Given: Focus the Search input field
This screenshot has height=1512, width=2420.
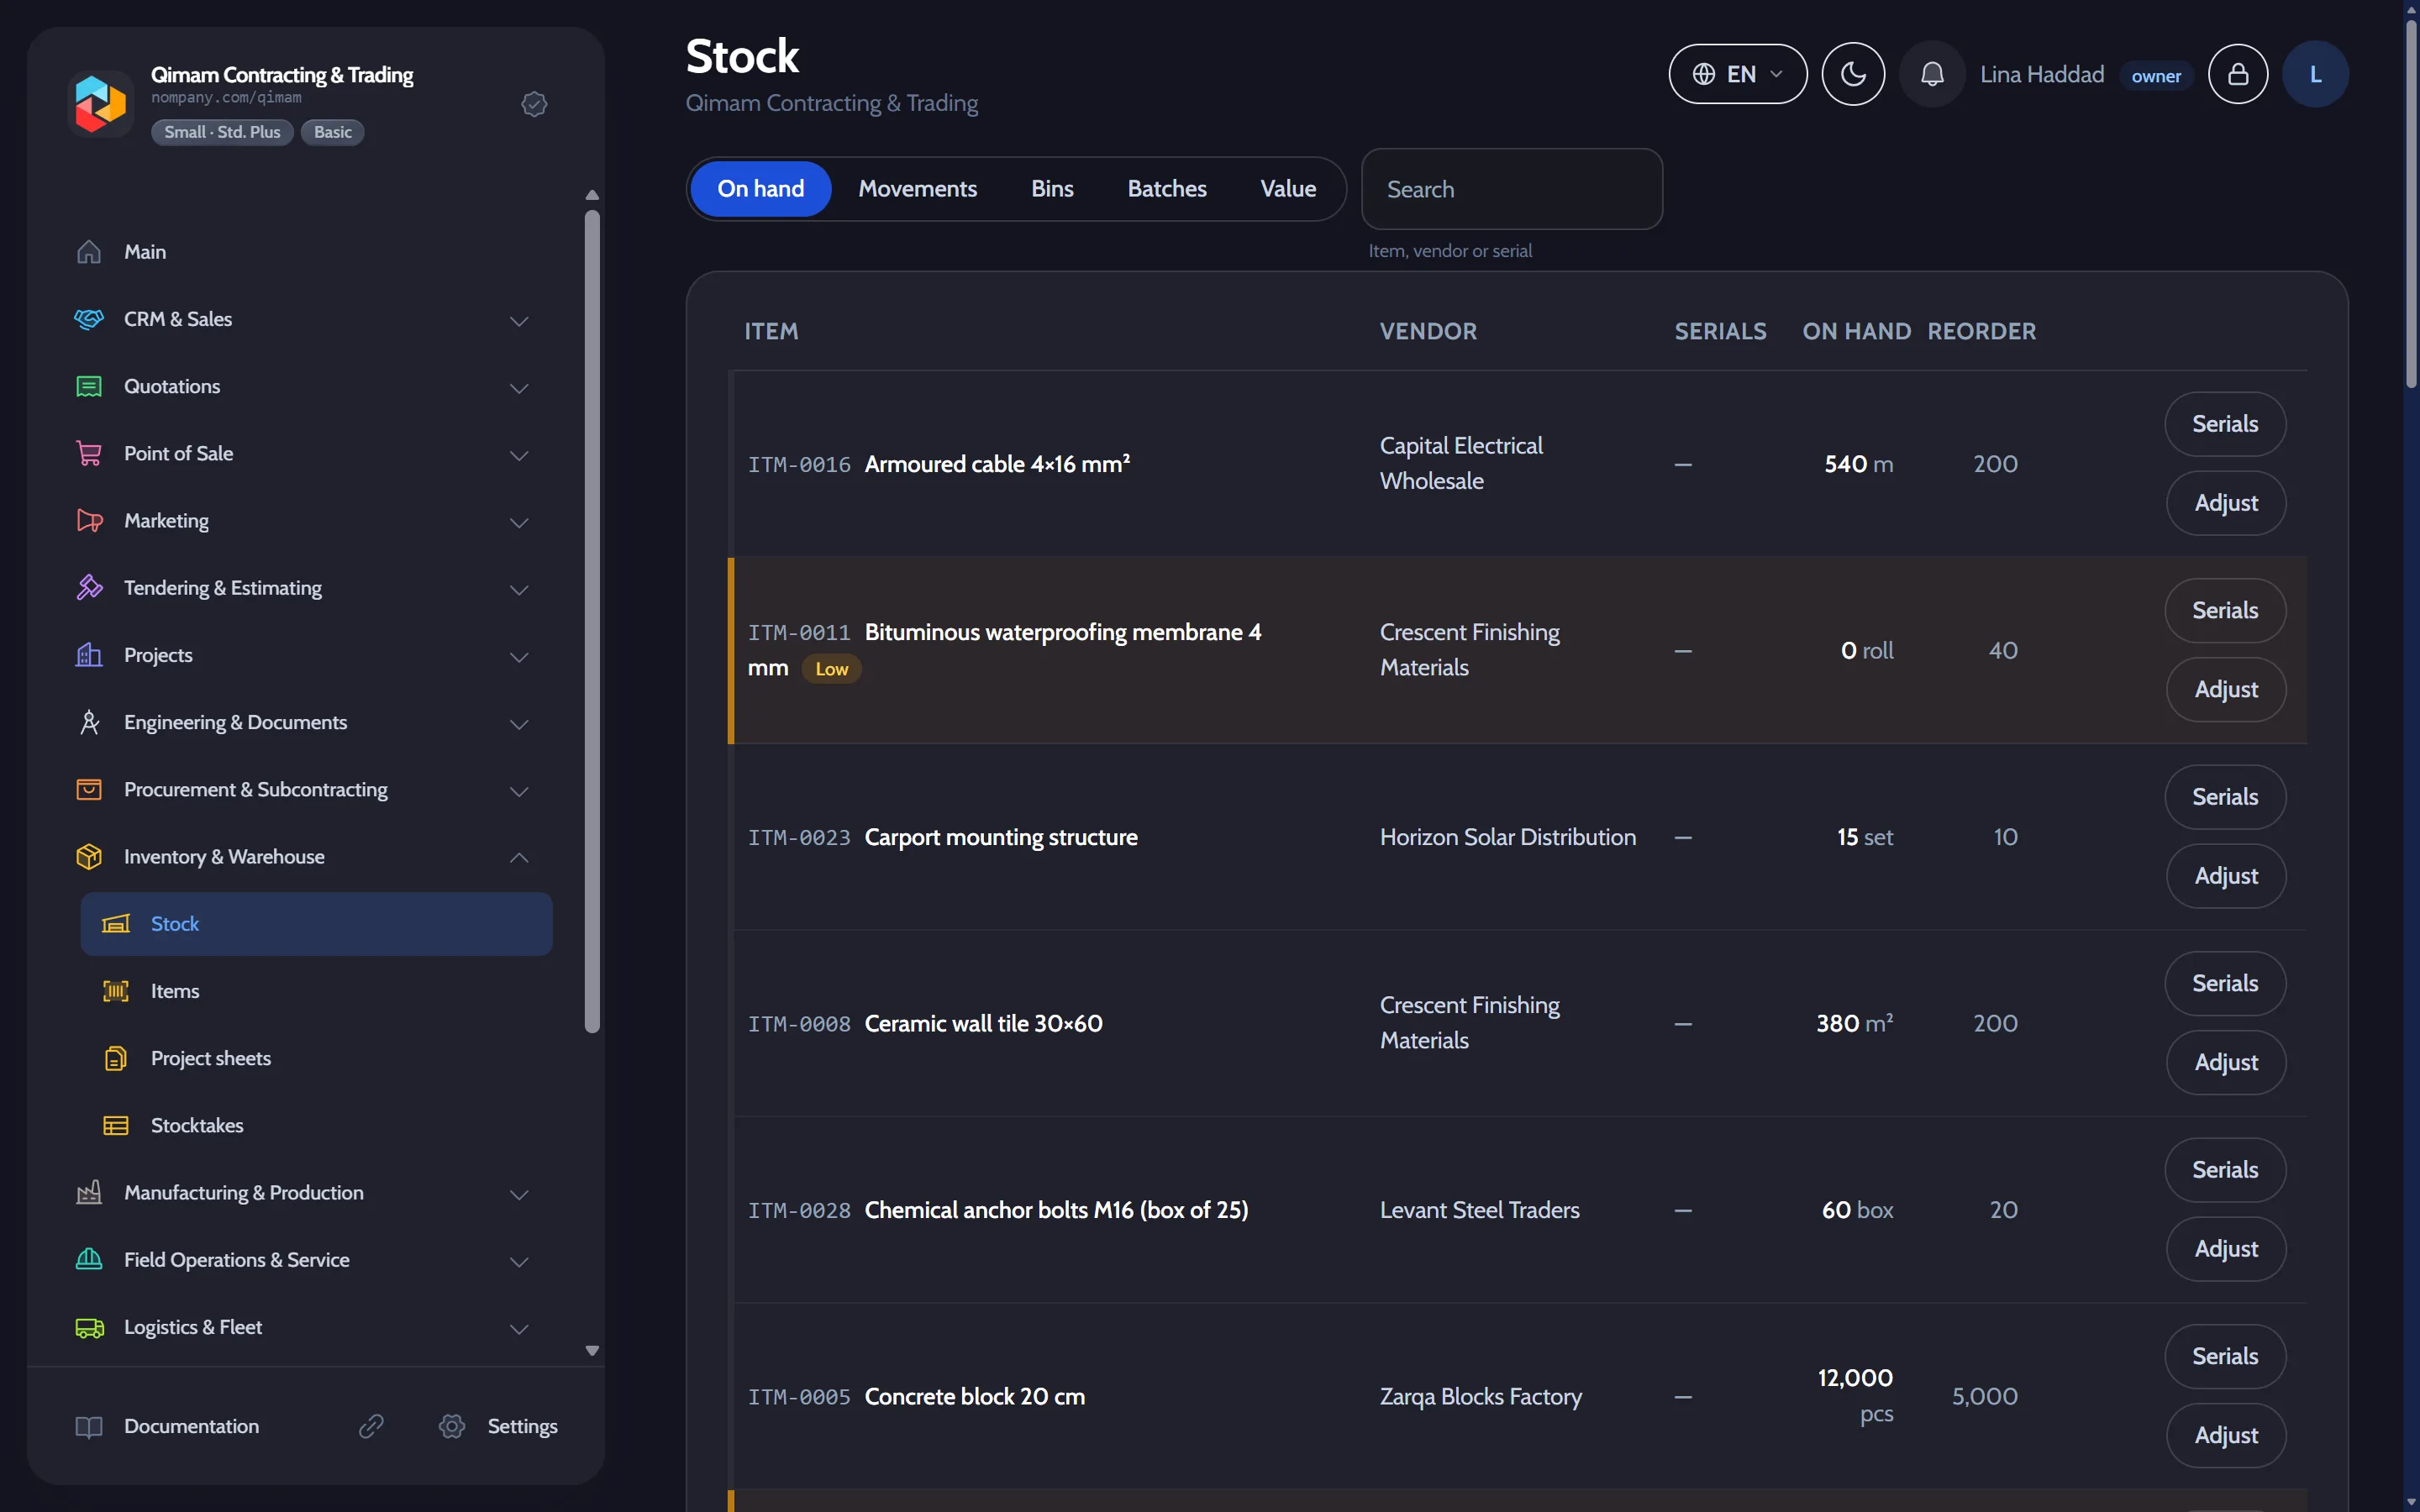Looking at the screenshot, I should click(1511, 189).
